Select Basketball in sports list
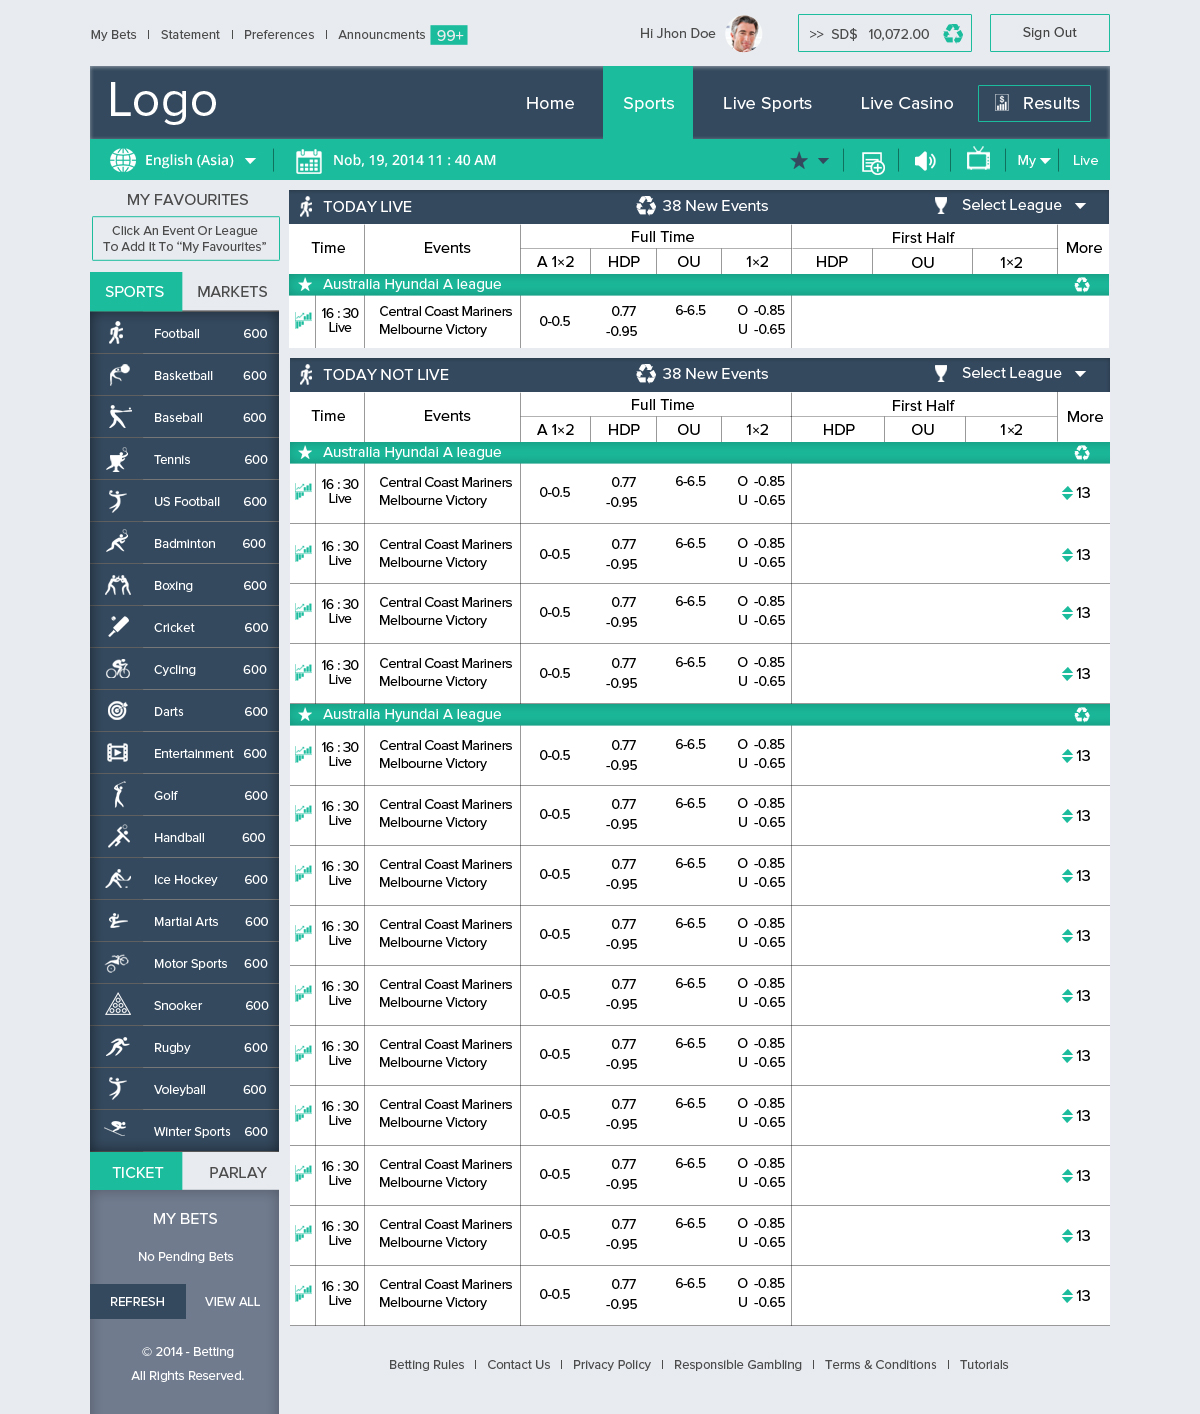 (x=184, y=375)
